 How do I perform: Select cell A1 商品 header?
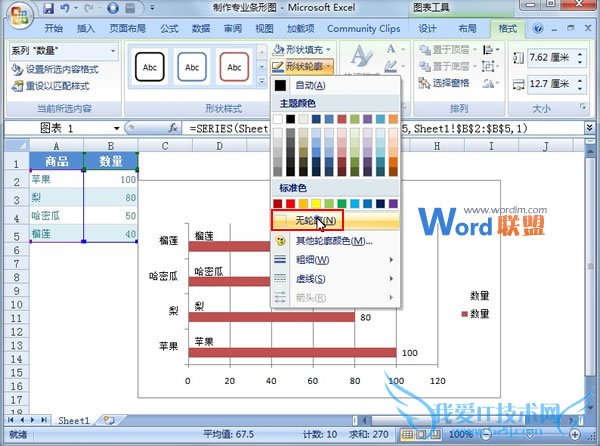pyautogui.click(x=56, y=161)
